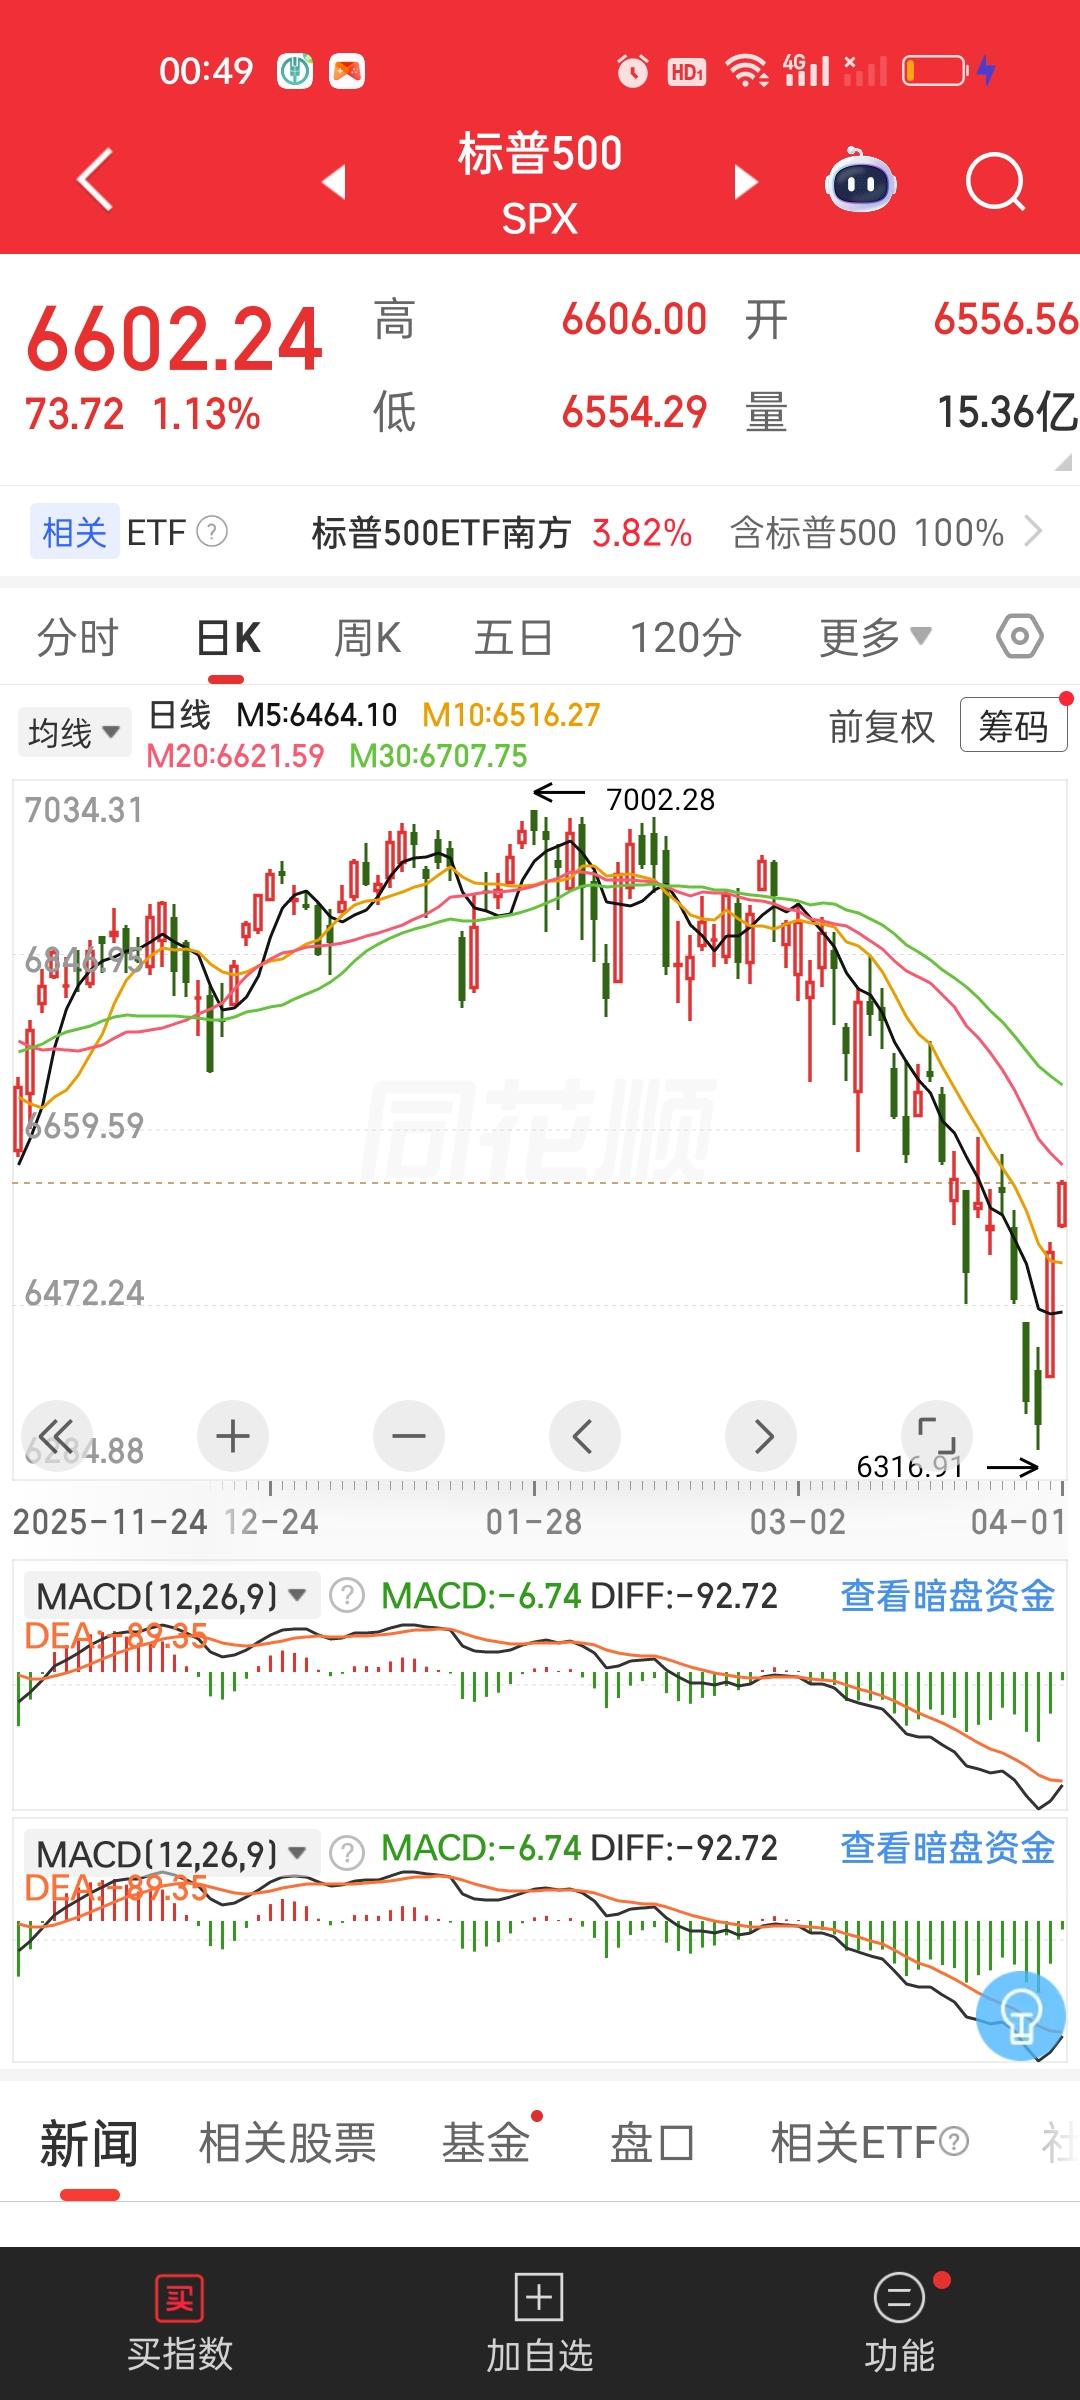Expand chart to fullscreen

click(x=937, y=1436)
